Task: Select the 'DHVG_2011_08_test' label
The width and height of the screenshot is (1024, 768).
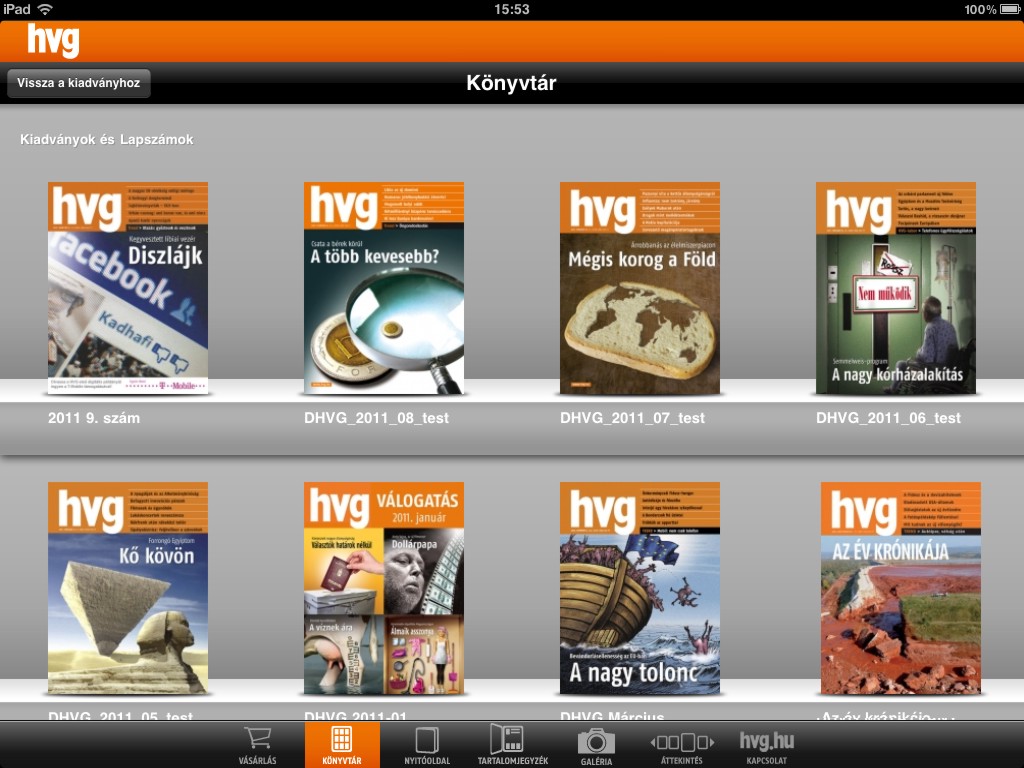Action: [376, 418]
